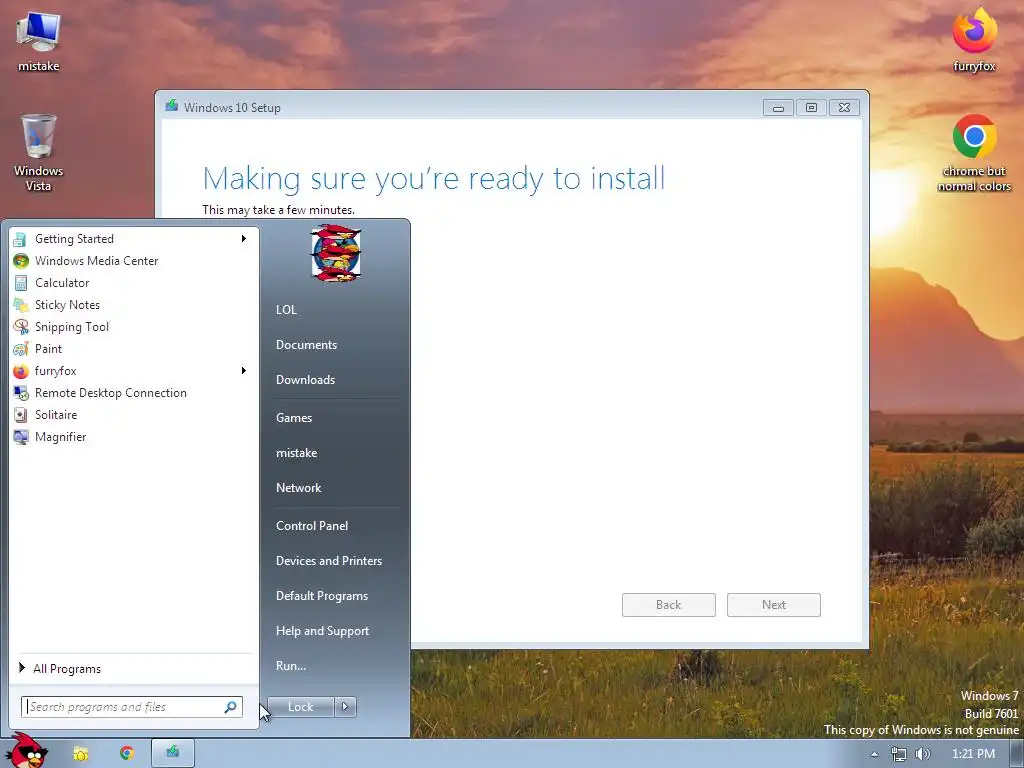Open Network from Start menu
1024x768 pixels.
pos(298,488)
